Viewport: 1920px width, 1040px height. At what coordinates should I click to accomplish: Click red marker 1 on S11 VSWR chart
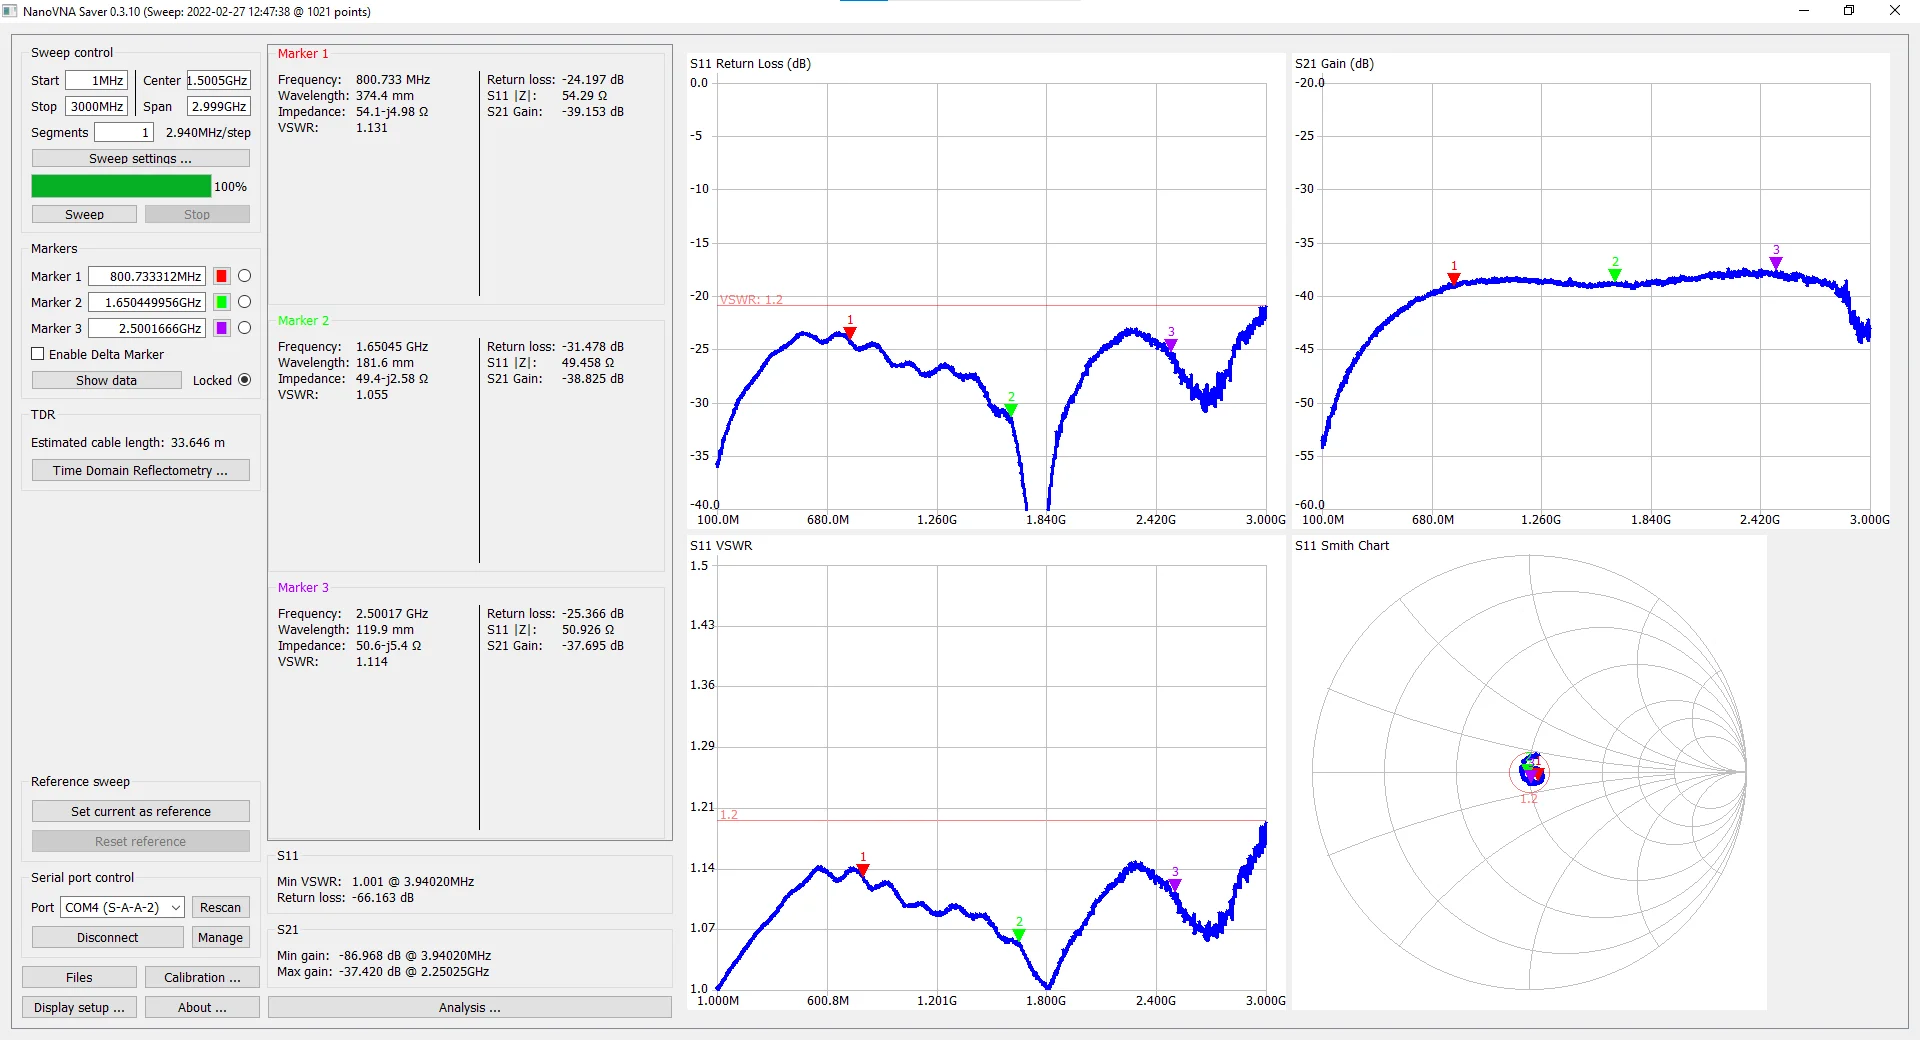pyautogui.click(x=863, y=870)
